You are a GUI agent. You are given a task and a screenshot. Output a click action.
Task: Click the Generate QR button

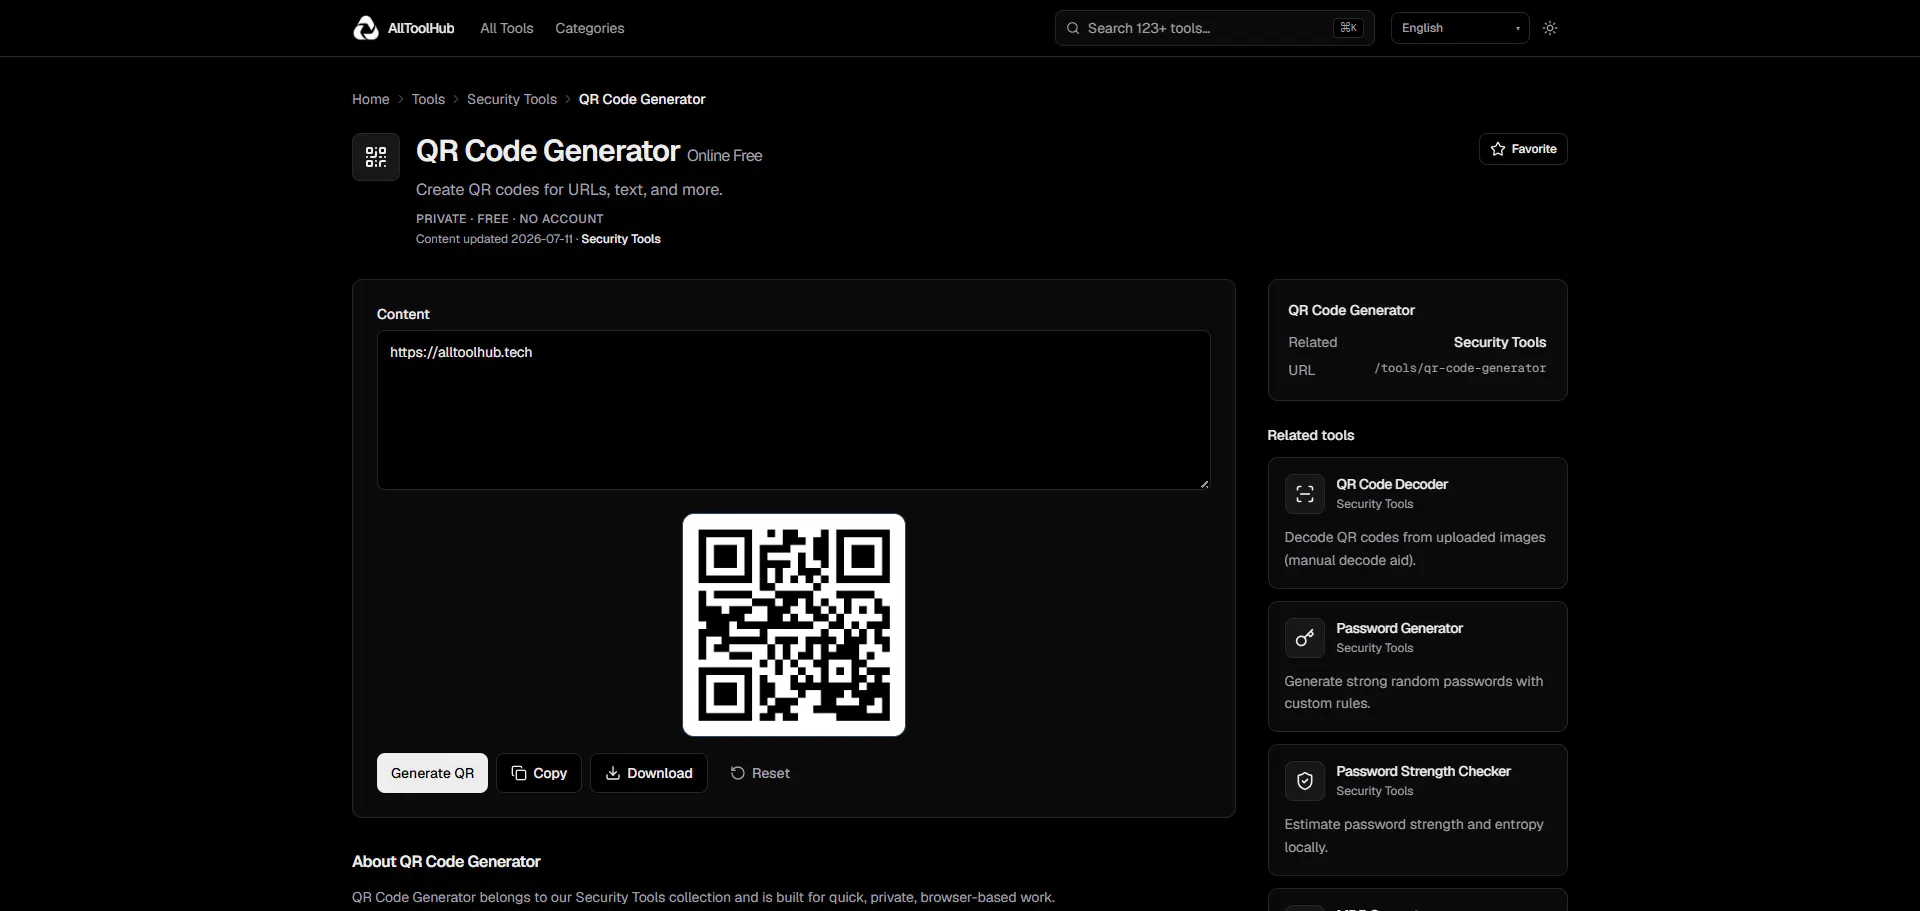(432, 773)
